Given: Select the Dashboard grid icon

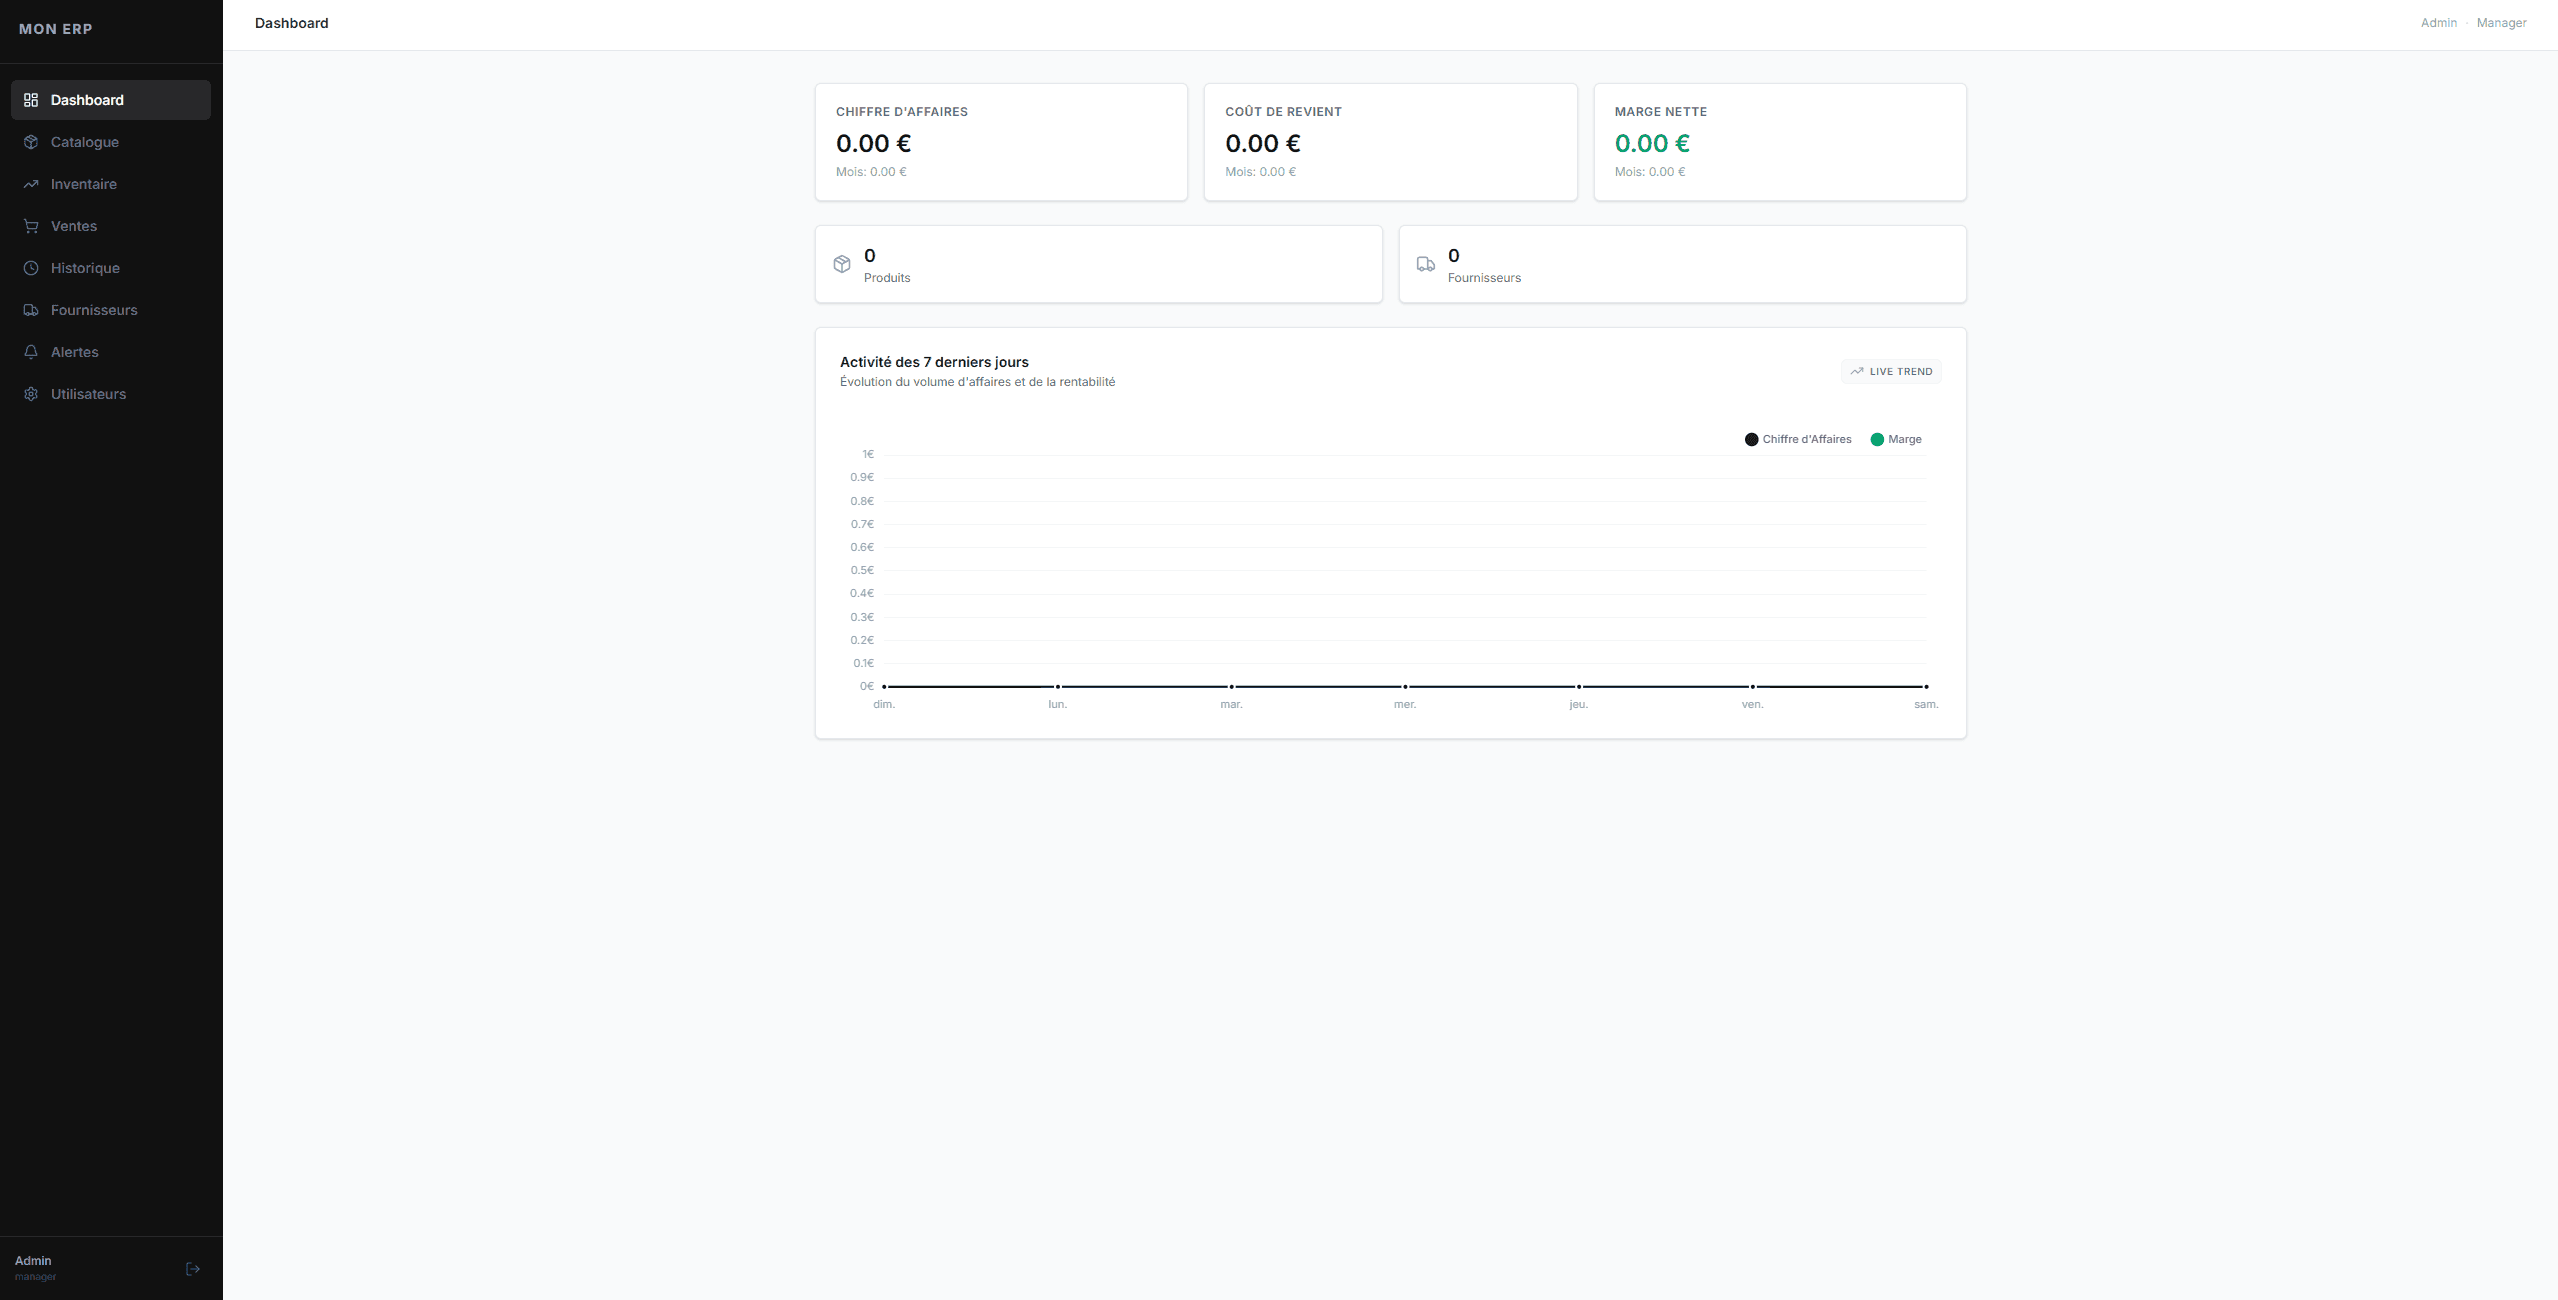Looking at the screenshot, I should [31, 100].
